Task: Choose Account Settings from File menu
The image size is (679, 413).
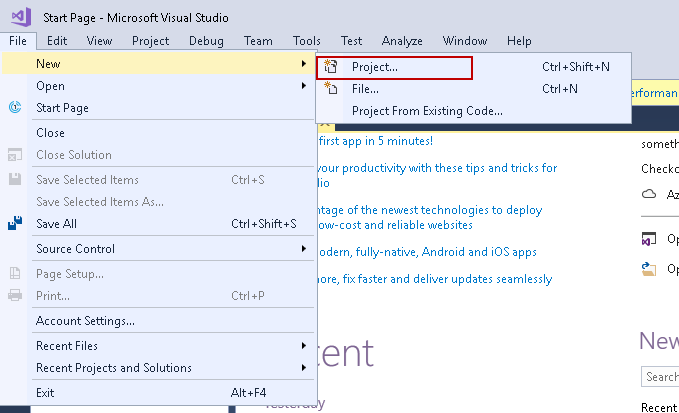Action: coord(85,321)
